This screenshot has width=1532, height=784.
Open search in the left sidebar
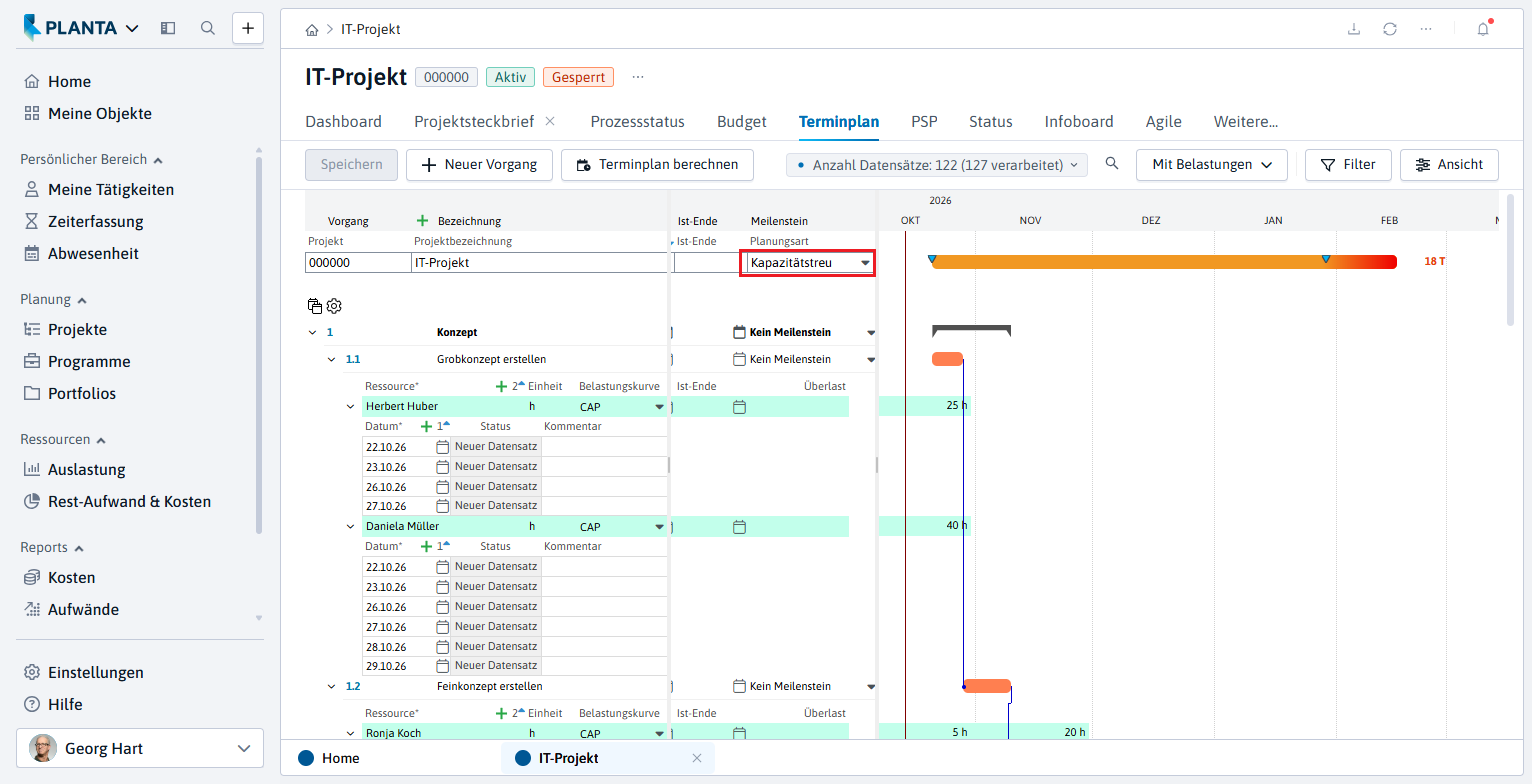point(208,28)
